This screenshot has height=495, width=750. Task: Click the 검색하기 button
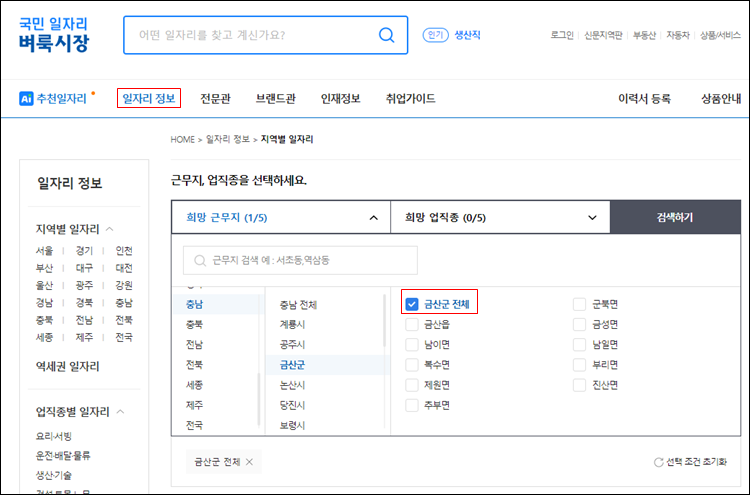click(675, 218)
